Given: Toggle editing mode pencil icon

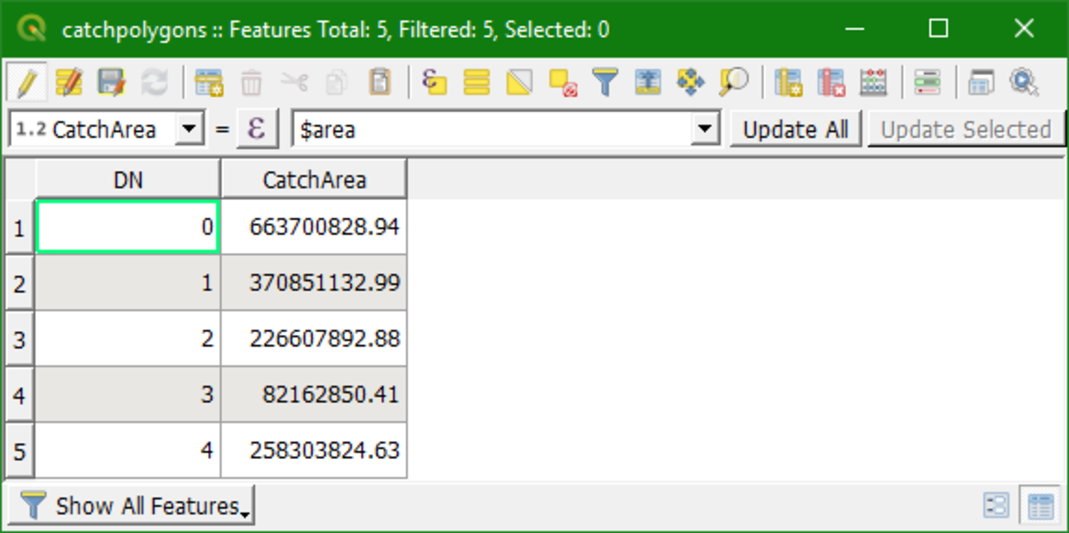Looking at the screenshot, I should (26, 83).
